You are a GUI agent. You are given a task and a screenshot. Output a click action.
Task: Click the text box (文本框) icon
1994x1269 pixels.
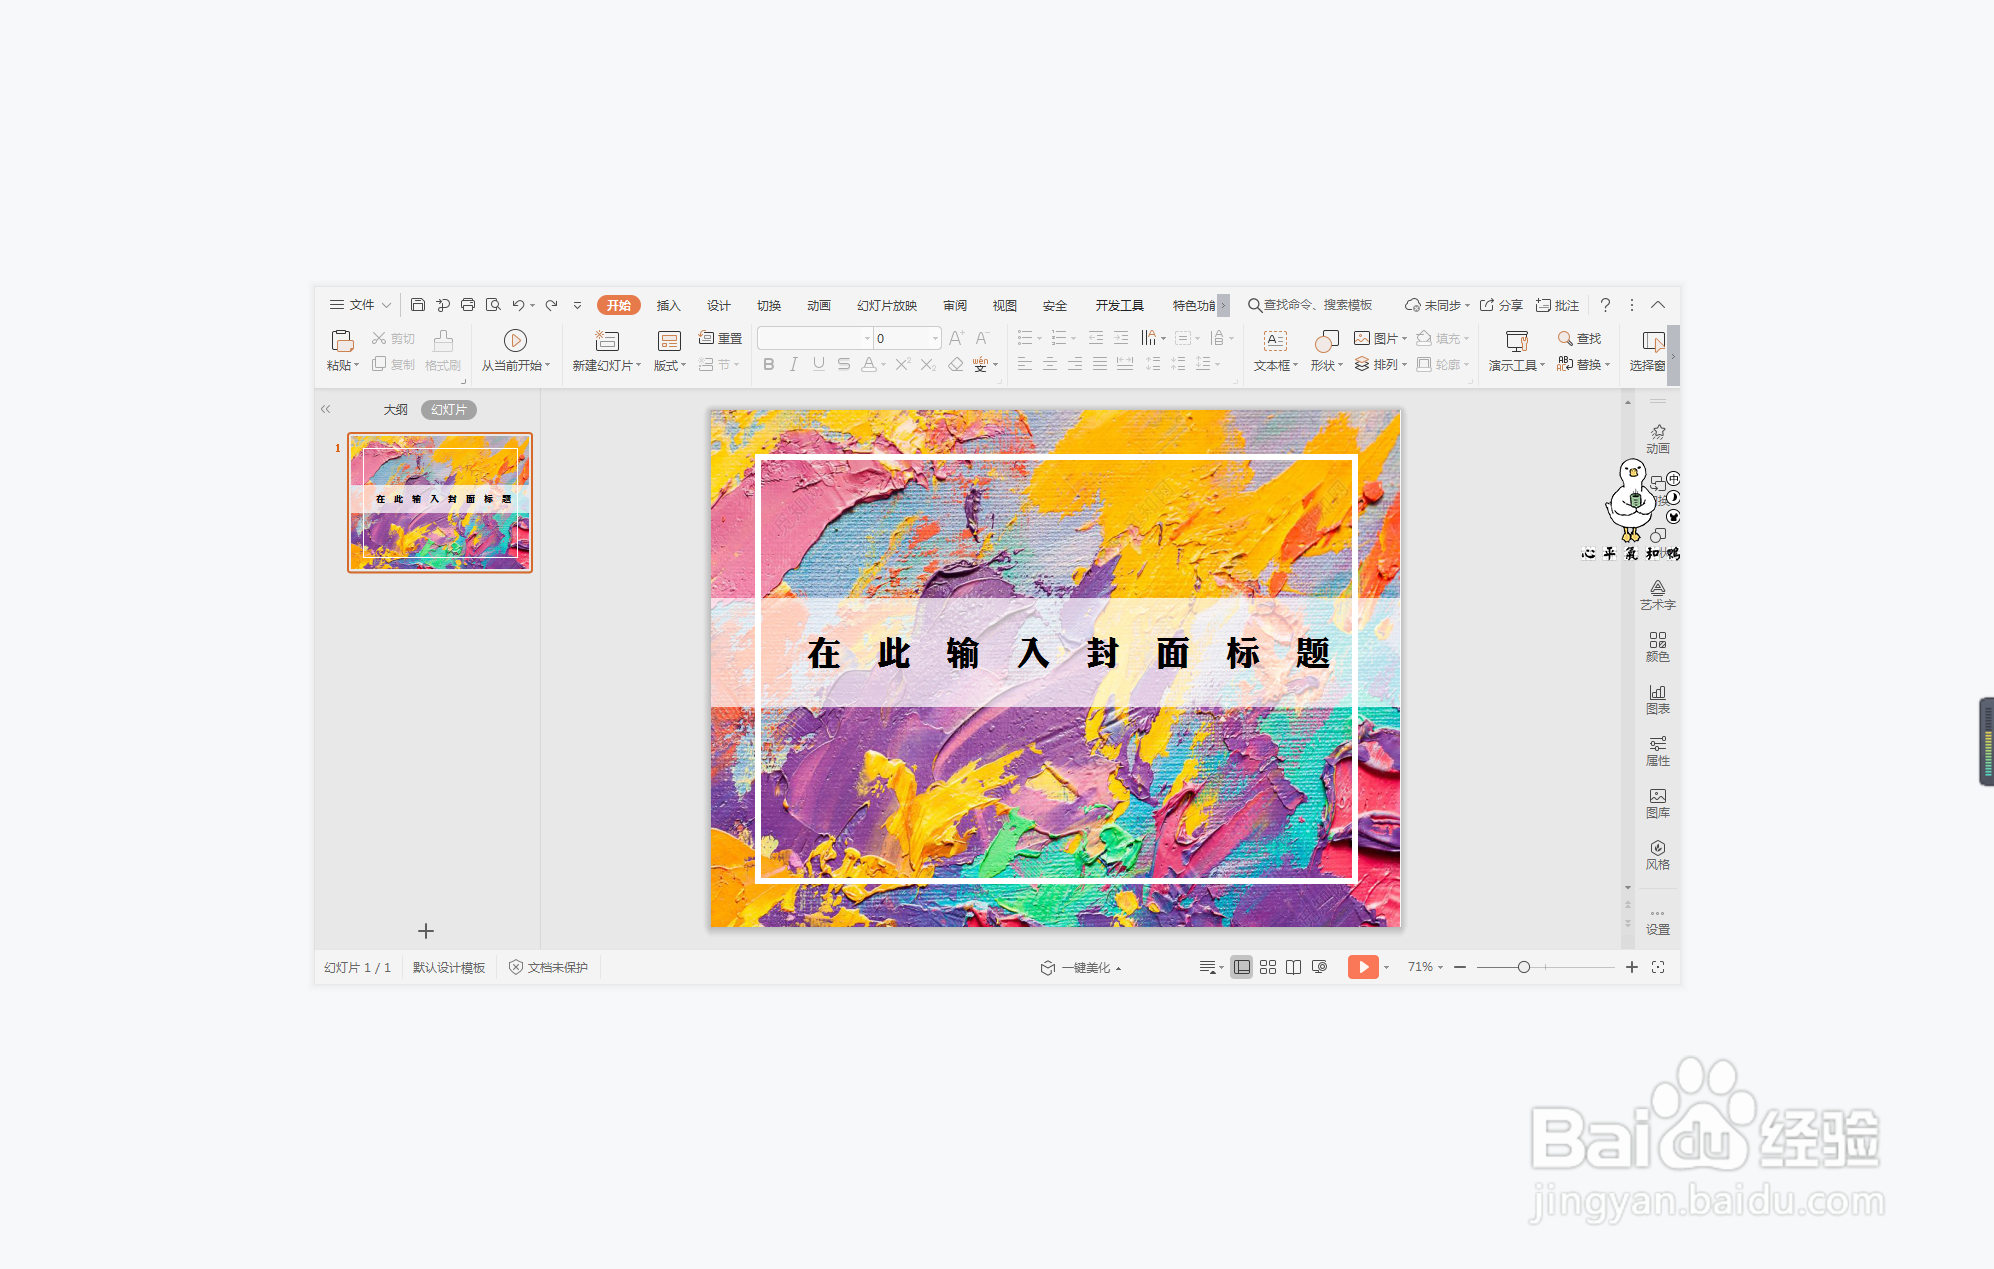pos(1275,341)
